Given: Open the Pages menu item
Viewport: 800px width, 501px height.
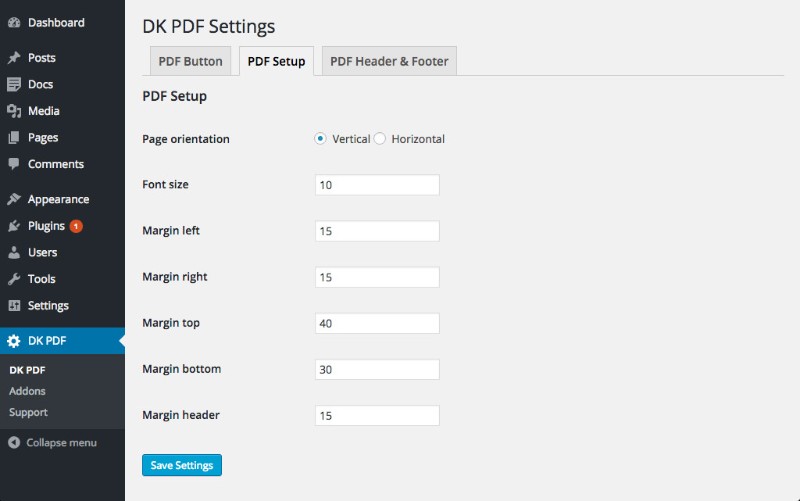Looking at the screenshot, I should click(43, 137).
